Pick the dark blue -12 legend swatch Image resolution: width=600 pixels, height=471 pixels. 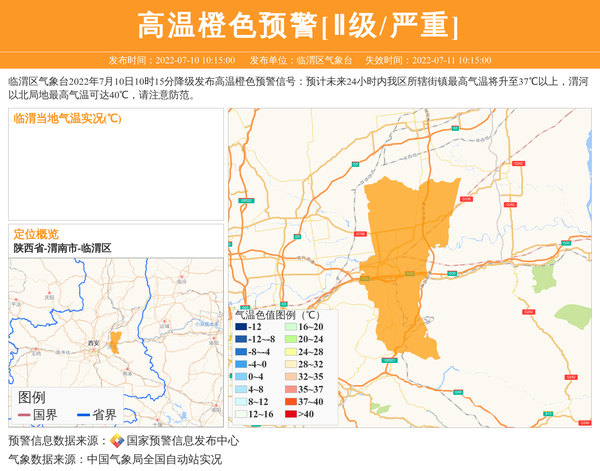tap(241, 327)
